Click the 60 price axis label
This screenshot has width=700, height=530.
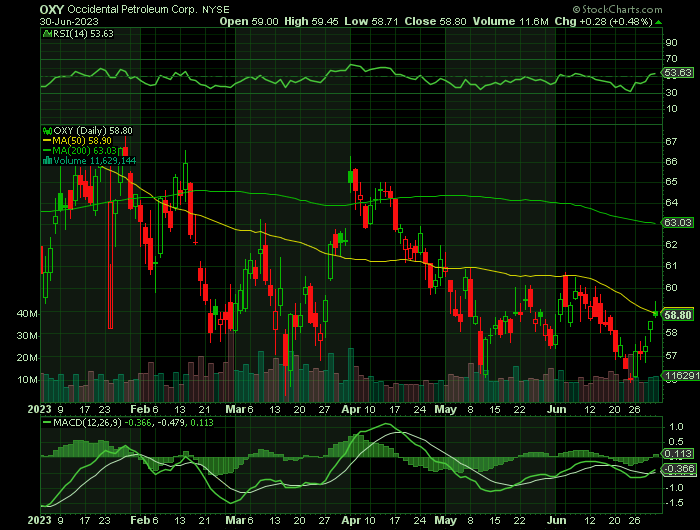671,288
